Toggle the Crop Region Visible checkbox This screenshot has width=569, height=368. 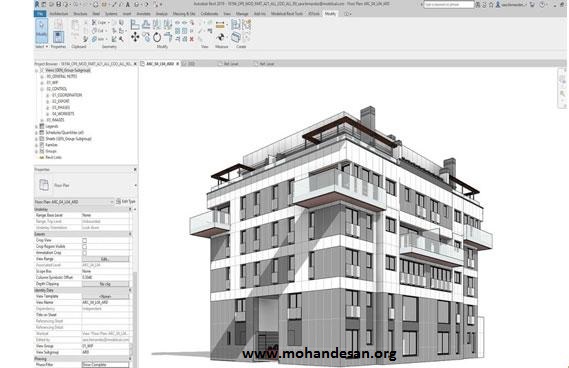click(85, 246)
